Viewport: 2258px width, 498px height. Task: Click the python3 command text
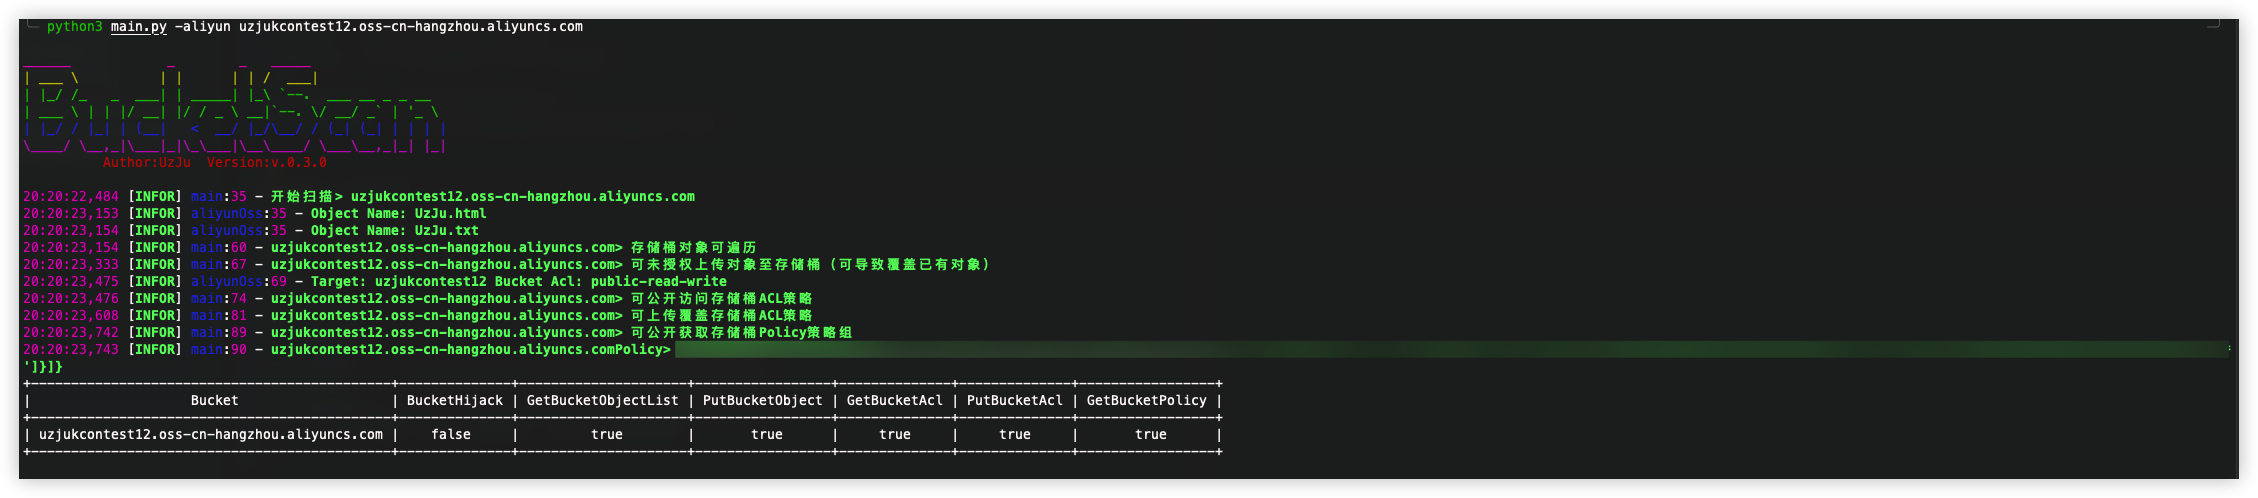[74, 27]
